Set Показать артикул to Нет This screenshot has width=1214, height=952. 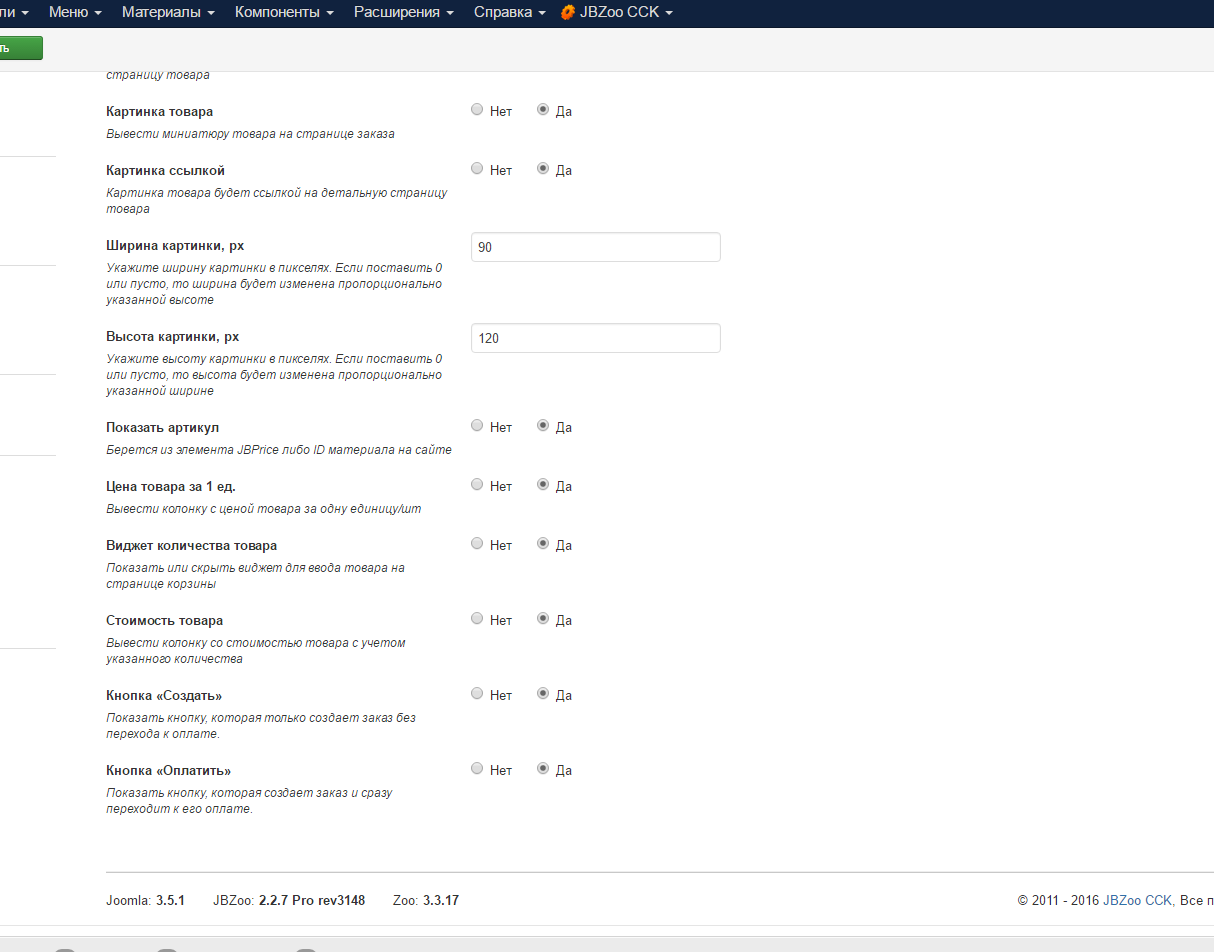pos(477,426)
